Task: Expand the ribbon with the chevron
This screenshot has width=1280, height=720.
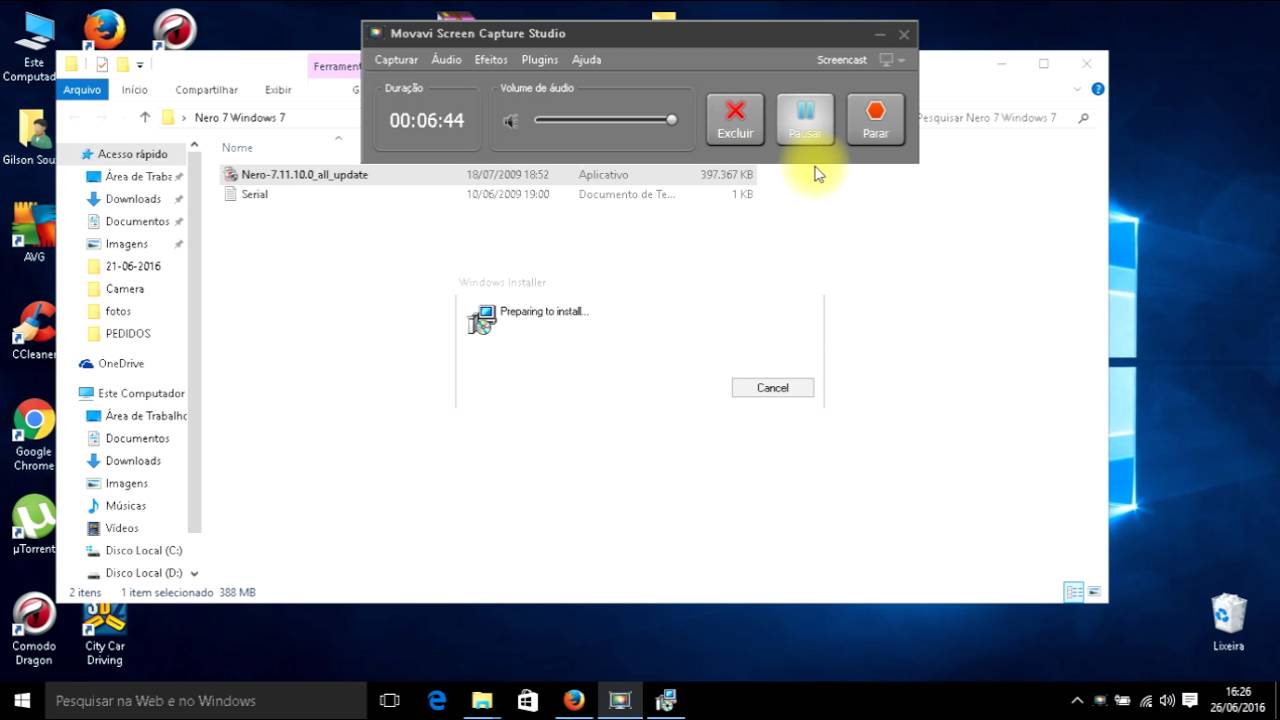Action: pyautogui.click(x=1077, y=89)
